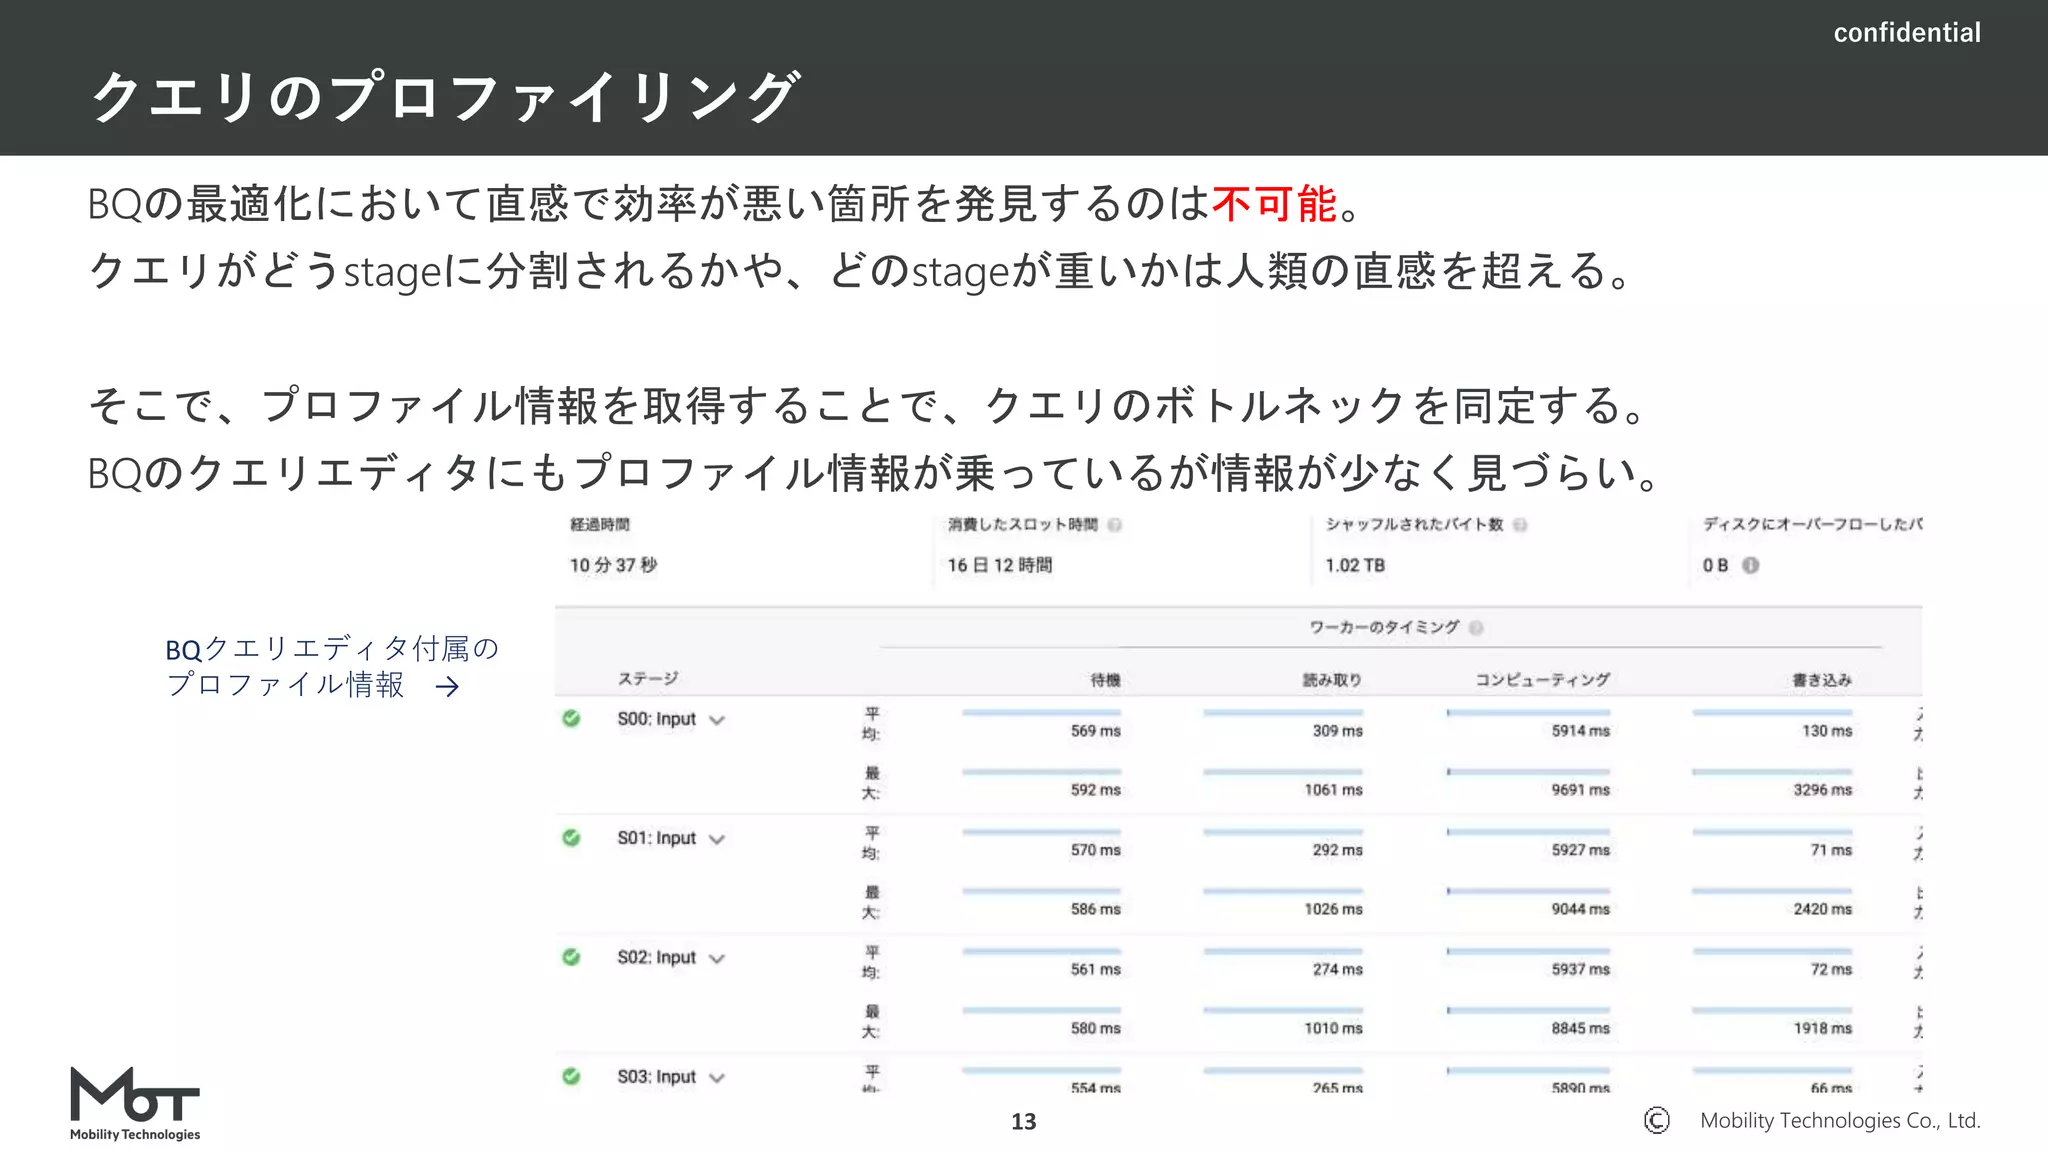
Task: Click the 経過時間 label
Action: [600, 525]
